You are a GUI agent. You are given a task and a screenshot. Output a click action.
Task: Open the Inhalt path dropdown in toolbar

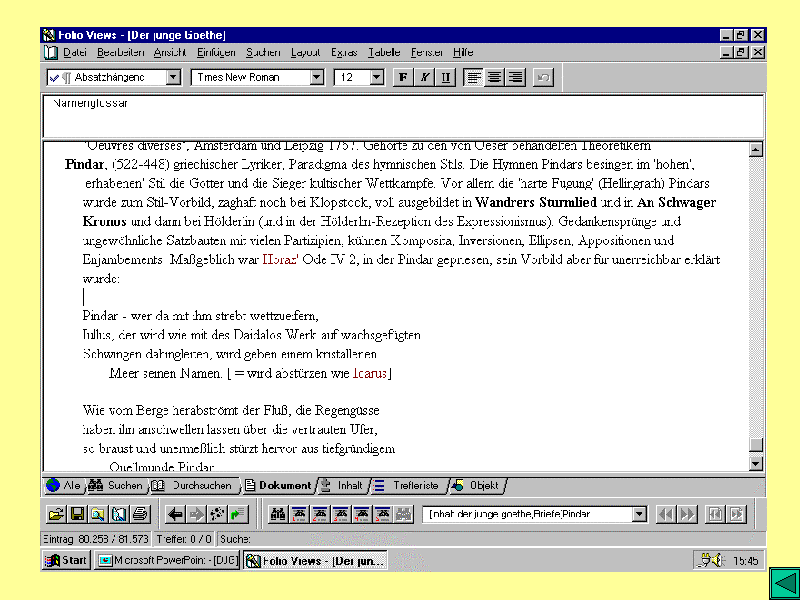click(x=639, y=514)
